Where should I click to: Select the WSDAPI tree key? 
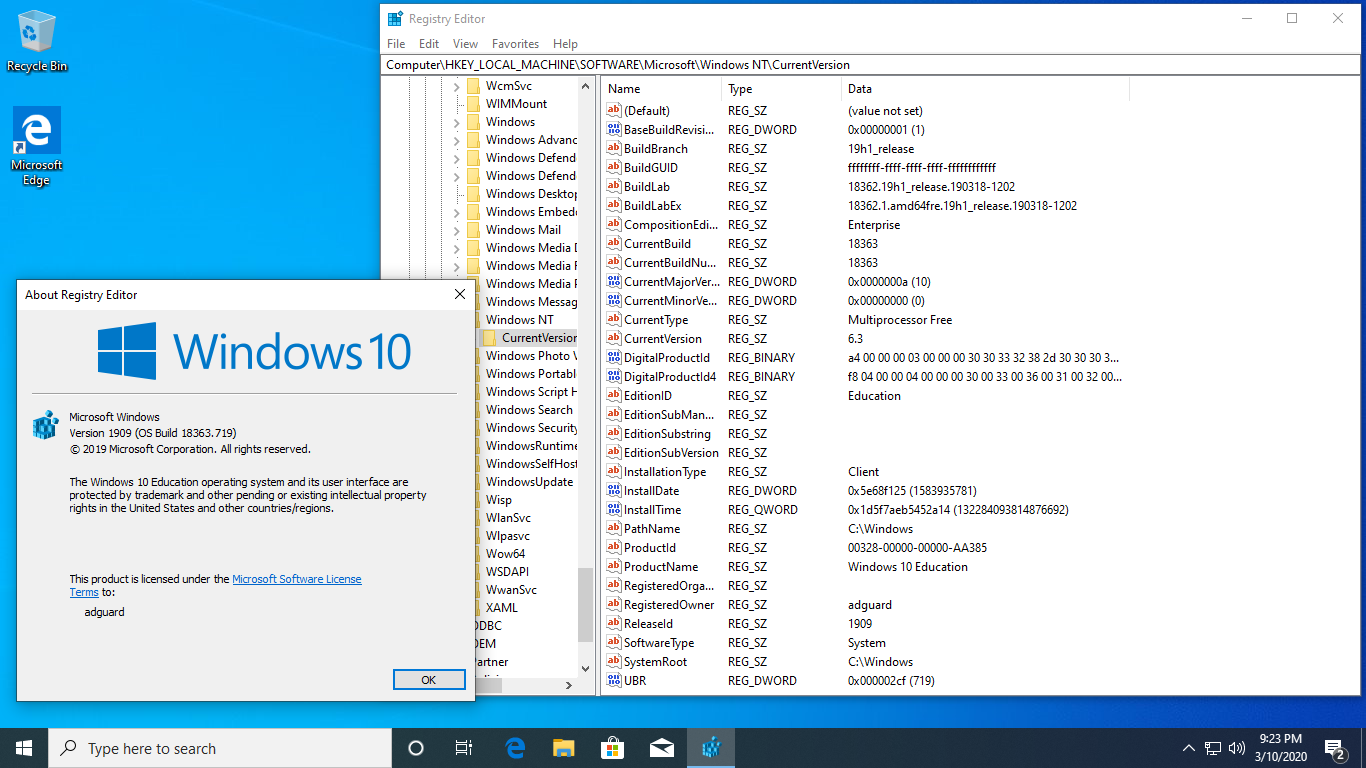click(x=507, y=572)
